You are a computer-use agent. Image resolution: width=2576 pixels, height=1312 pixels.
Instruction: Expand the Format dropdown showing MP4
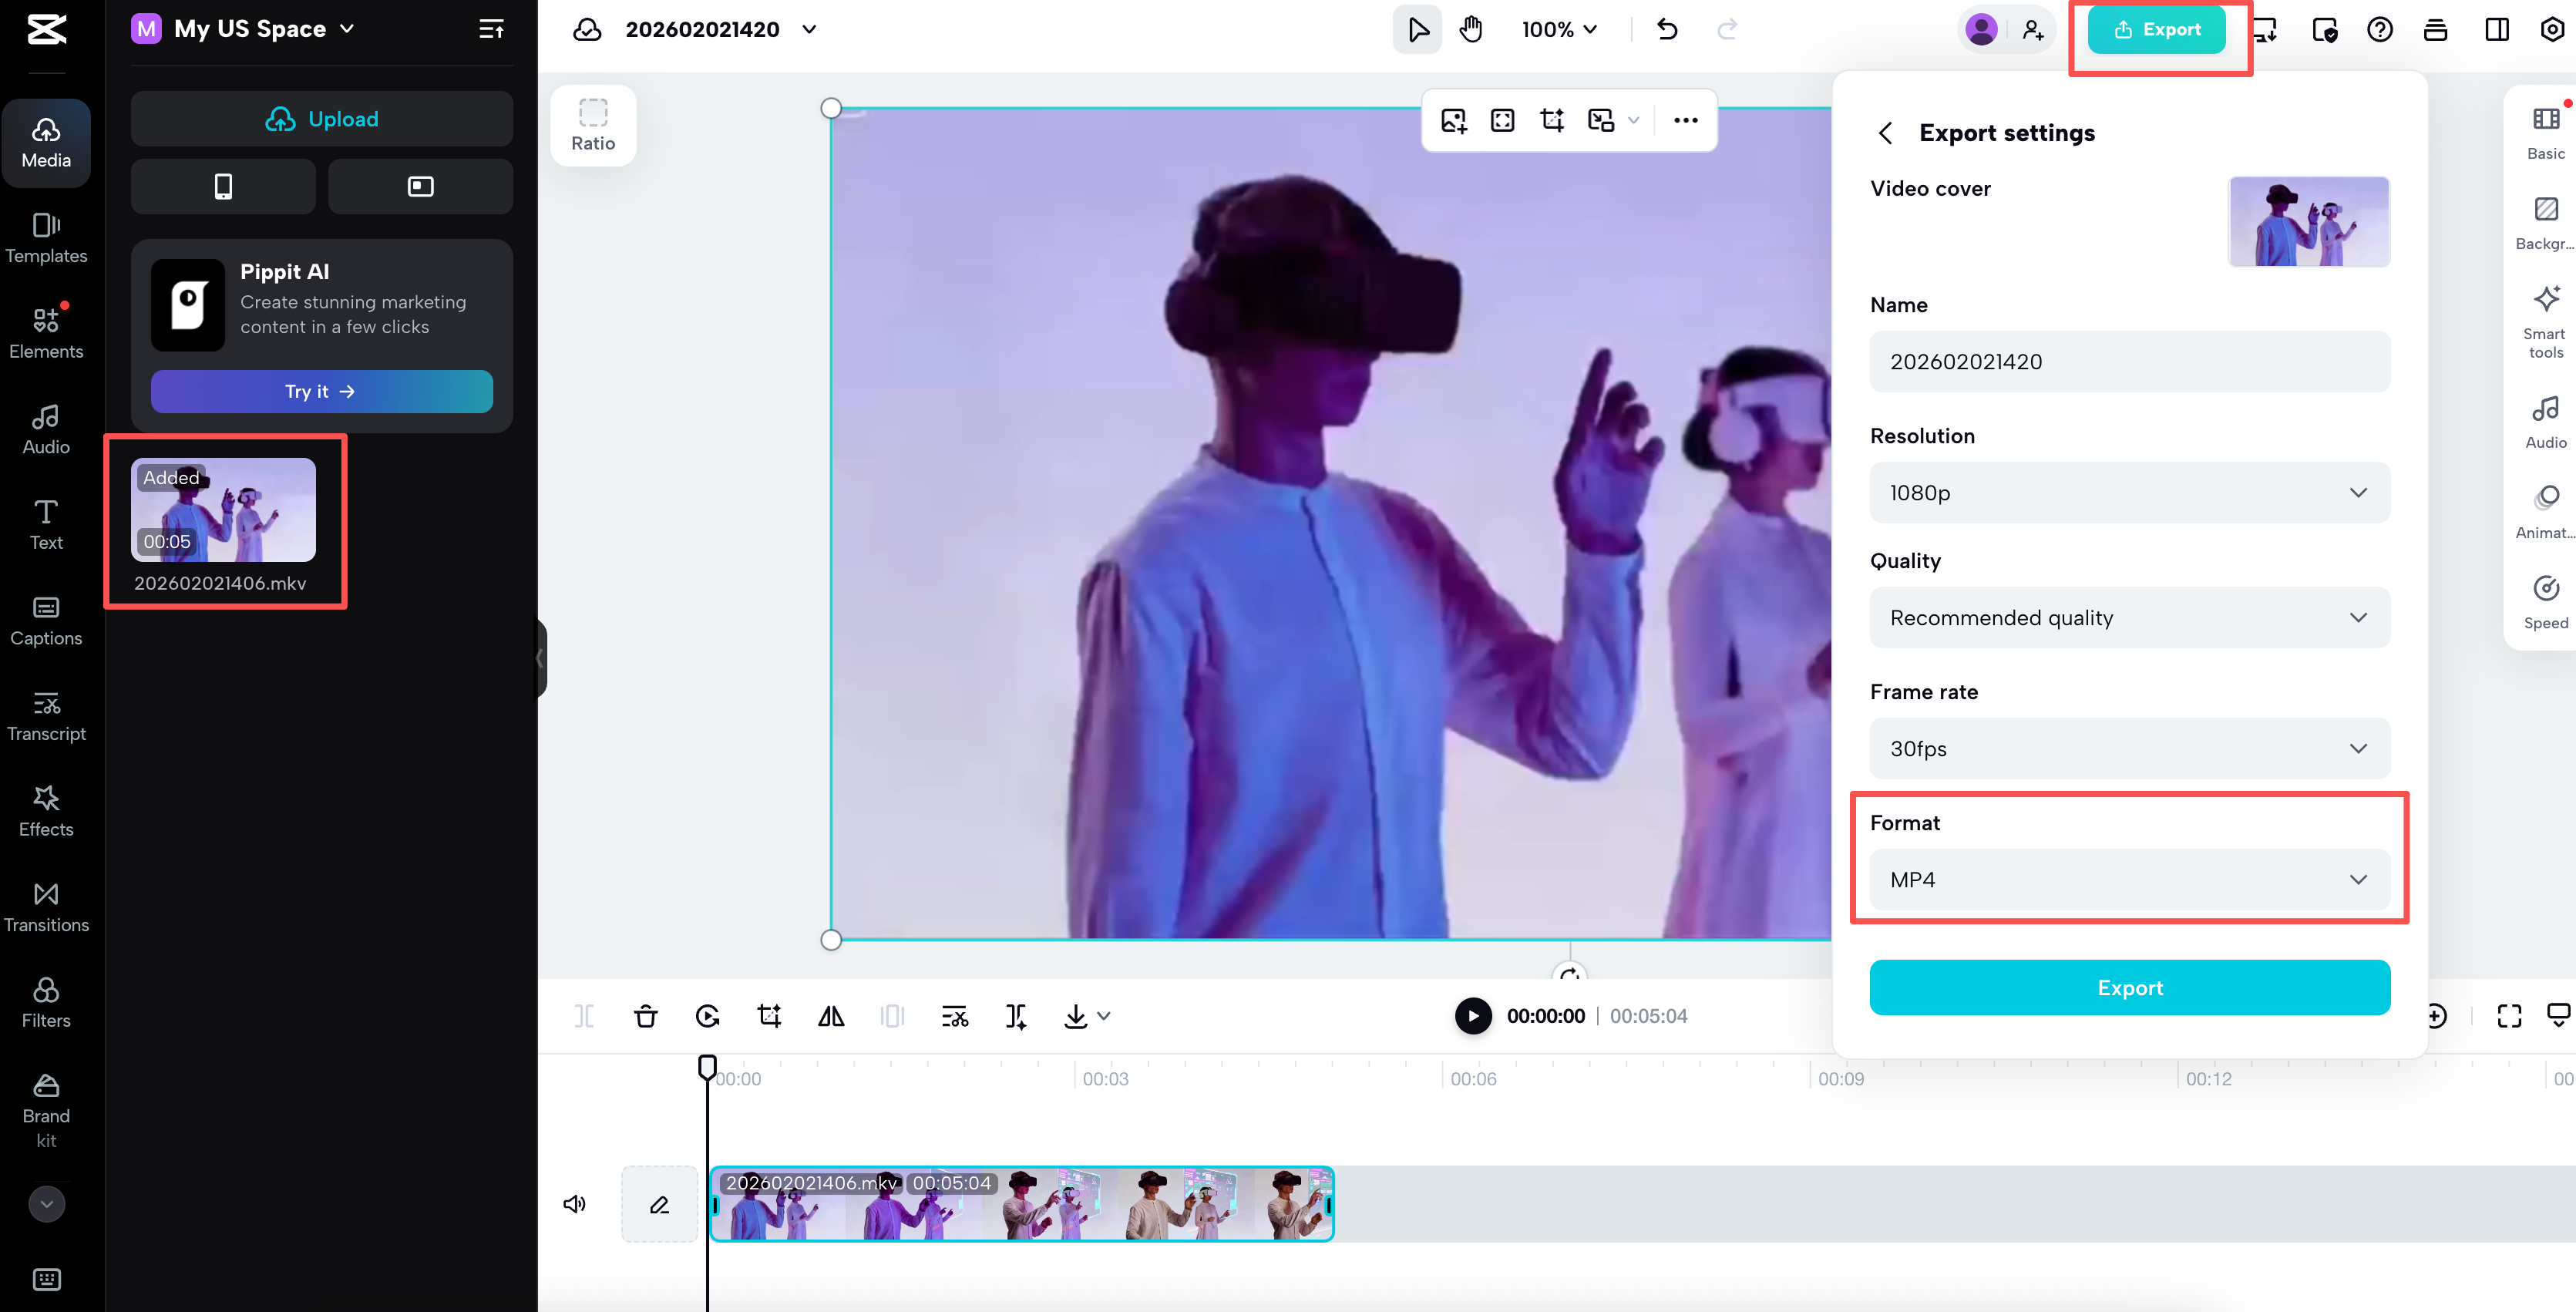2129,879
